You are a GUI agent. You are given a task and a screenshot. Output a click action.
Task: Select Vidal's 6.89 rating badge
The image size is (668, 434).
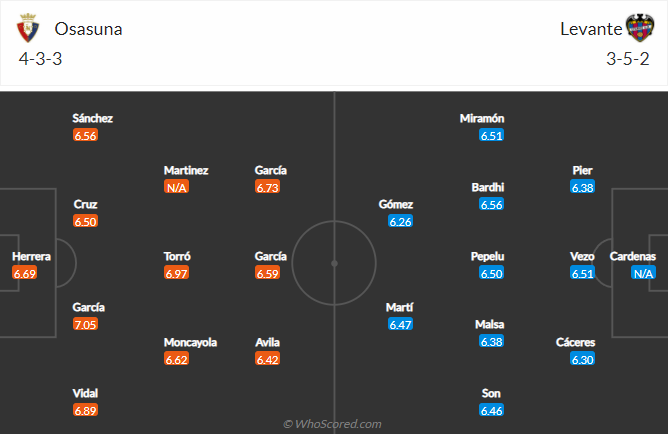86,410
